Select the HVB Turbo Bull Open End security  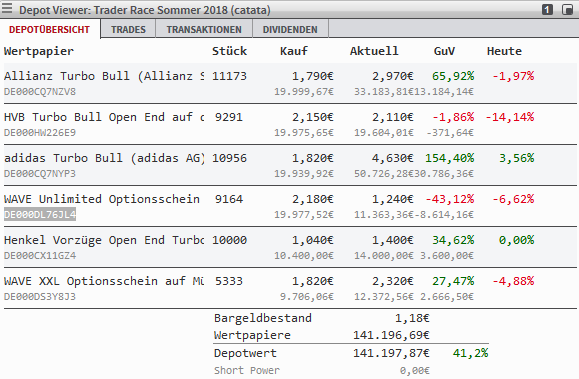click(x=104, y=117)
